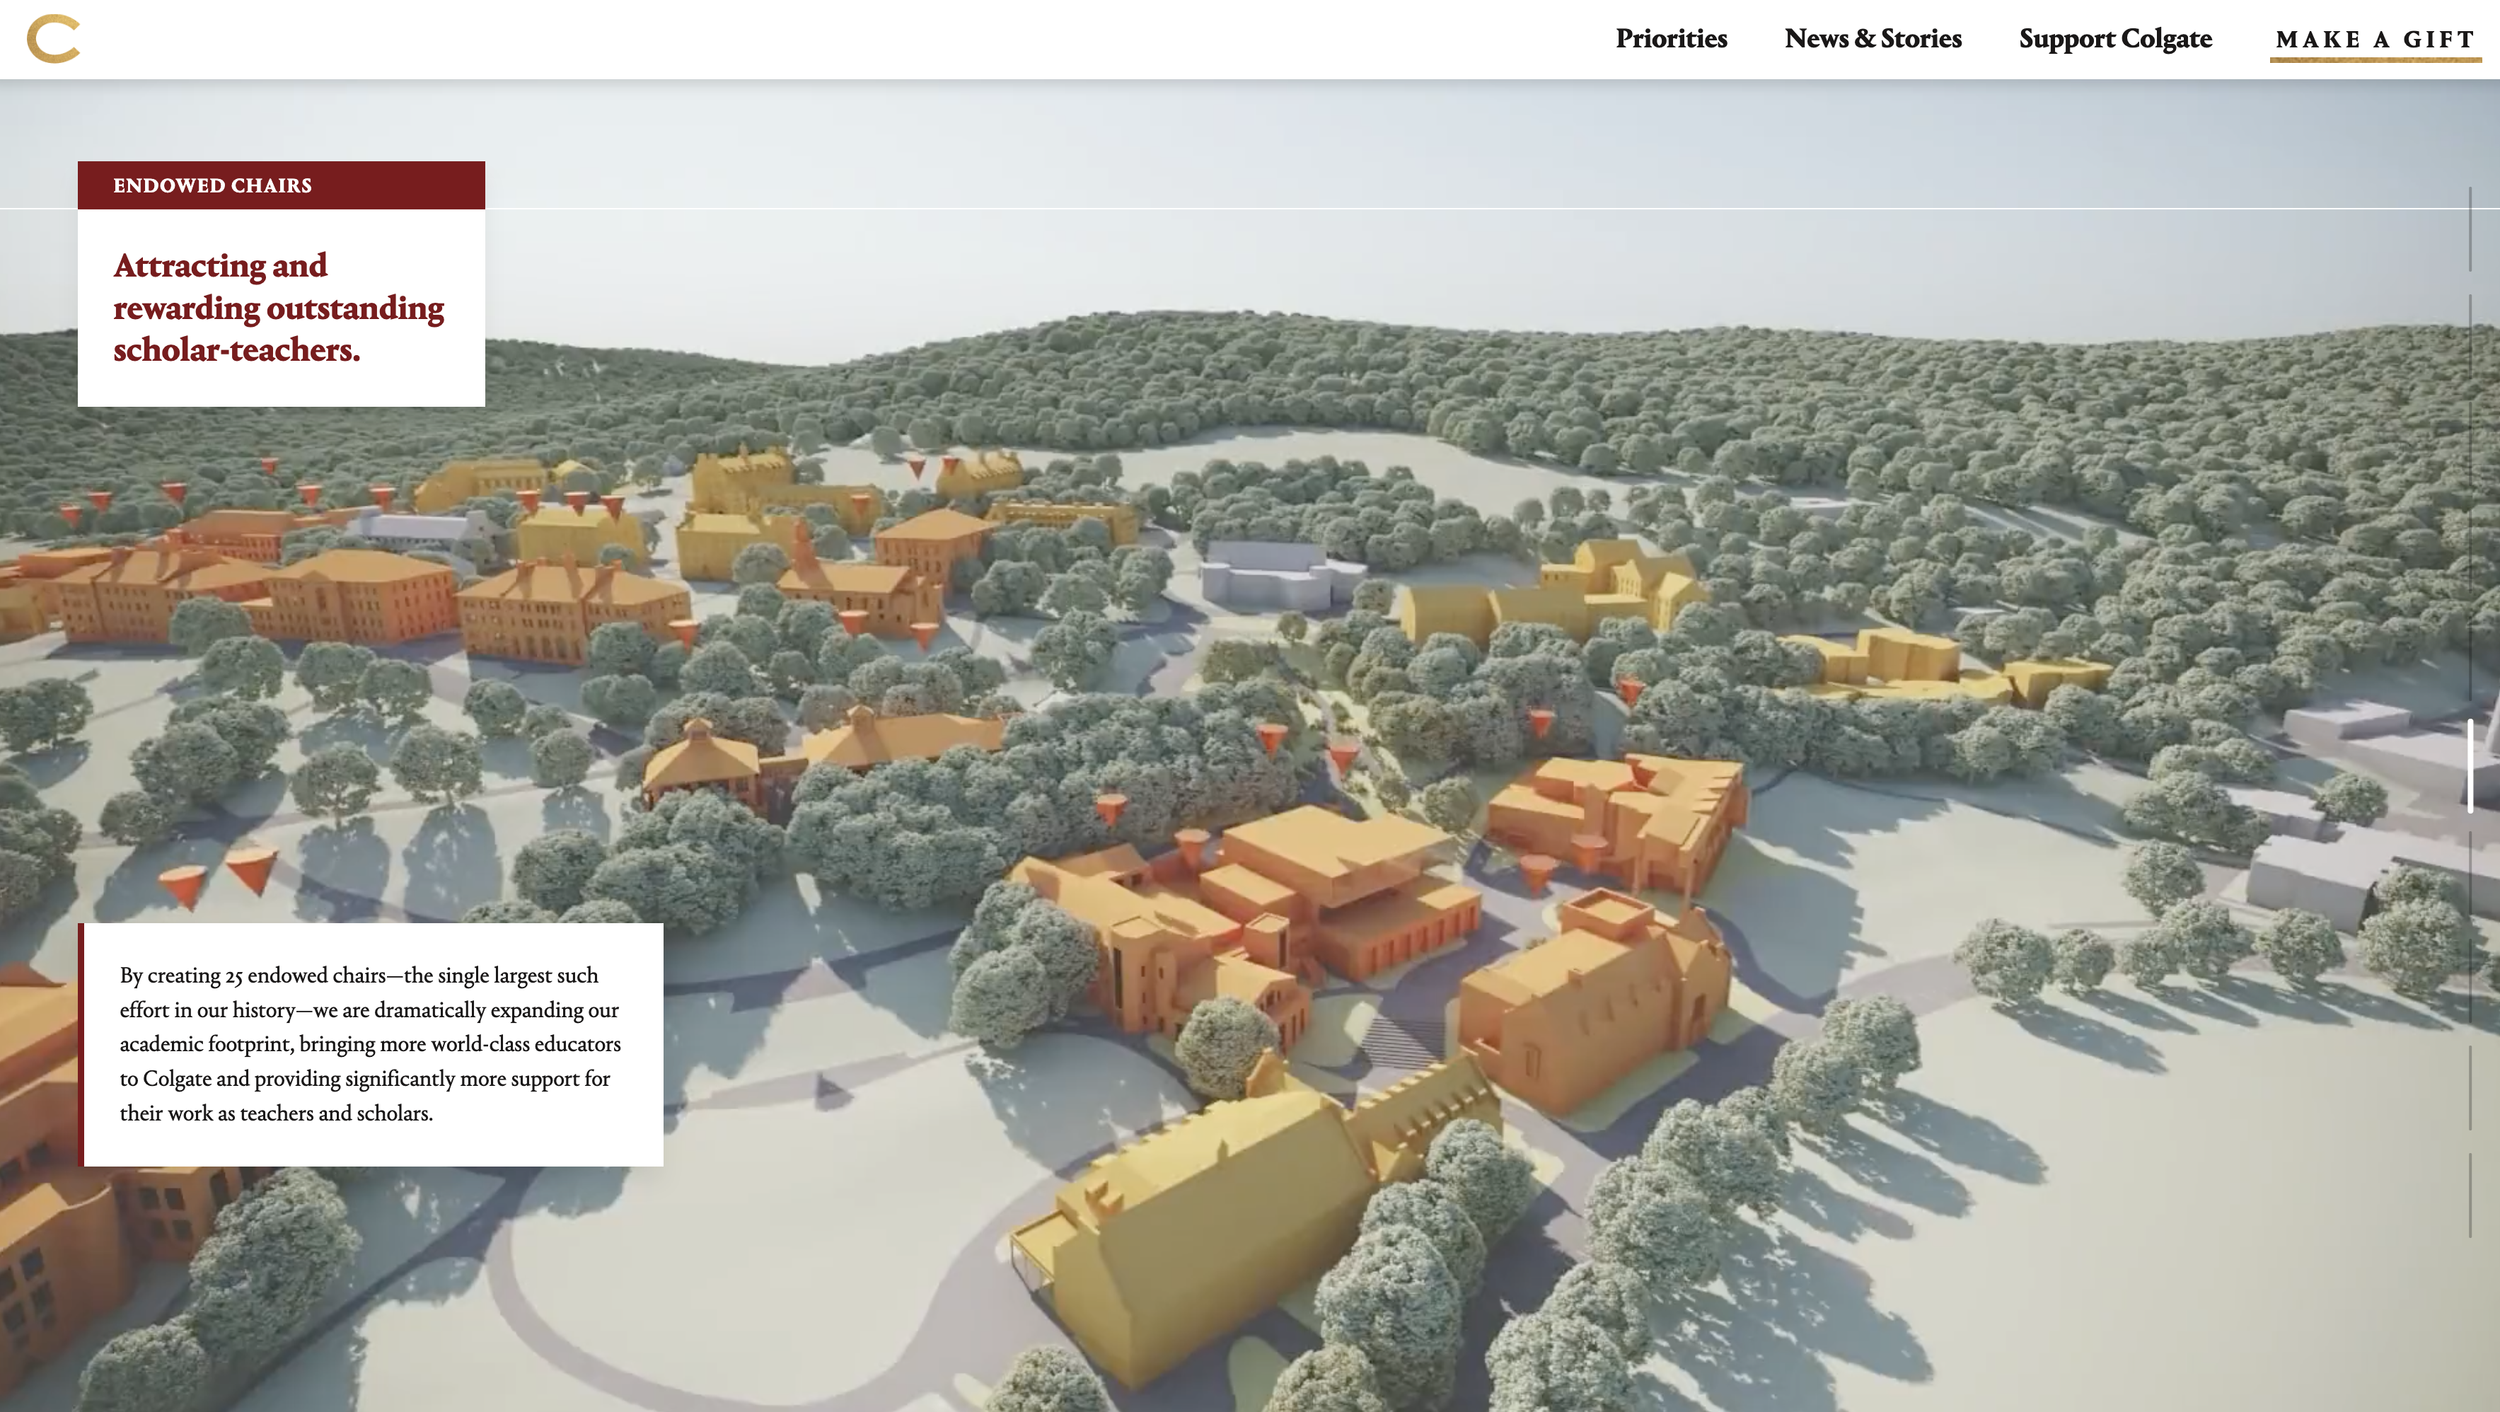The image size is (2500, 1412).
Task: Click the 25 endowed chairs description box
Action: pos(370,1043)
